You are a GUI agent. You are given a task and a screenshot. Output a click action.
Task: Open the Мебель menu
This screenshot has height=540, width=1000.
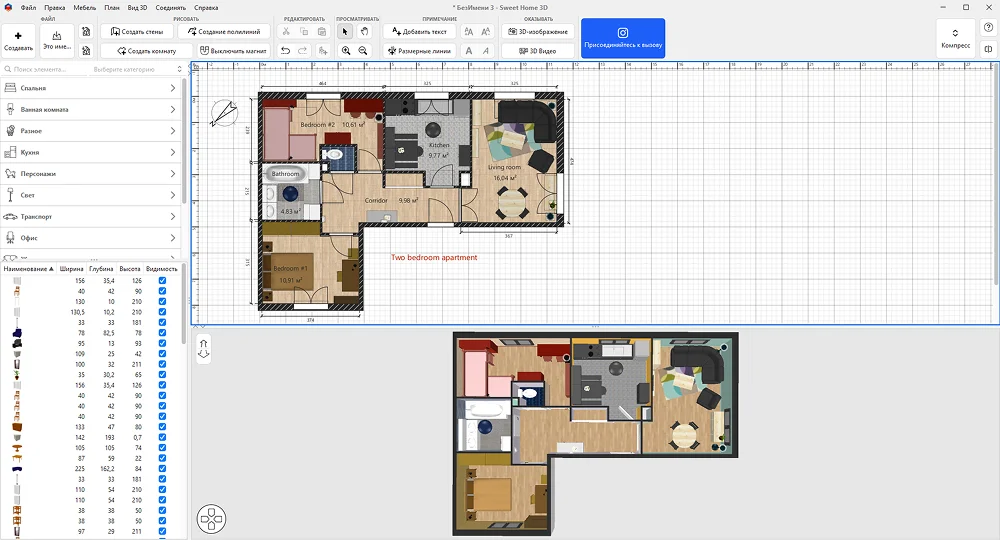tap(84, 7)
